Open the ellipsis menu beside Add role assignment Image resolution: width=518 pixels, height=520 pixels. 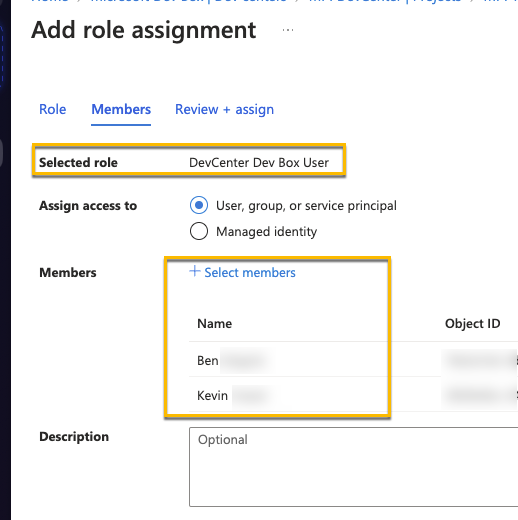click(x=288, y=30)
